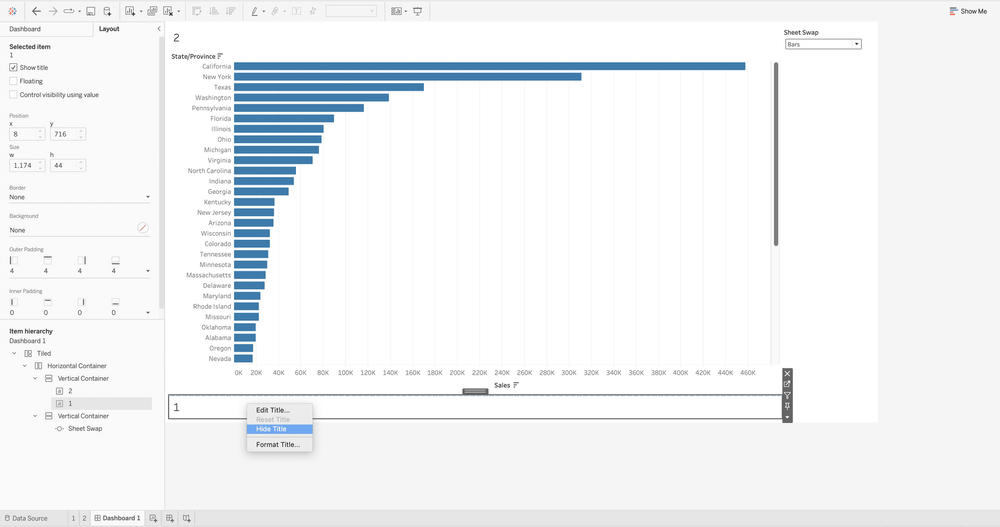
Task: Open the Border None dropdown
Action: (x=80, y=197)
